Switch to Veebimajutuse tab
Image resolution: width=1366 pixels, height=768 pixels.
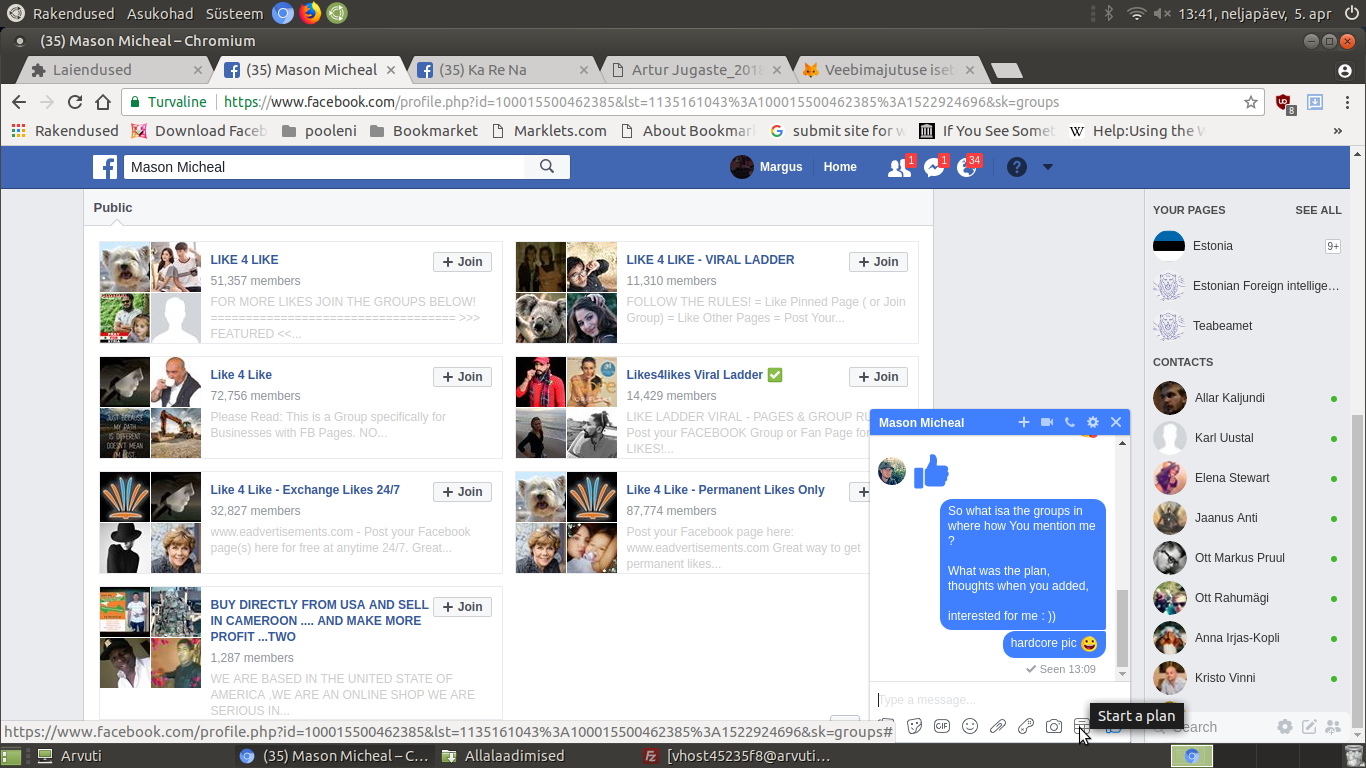[x=889, y=70]
